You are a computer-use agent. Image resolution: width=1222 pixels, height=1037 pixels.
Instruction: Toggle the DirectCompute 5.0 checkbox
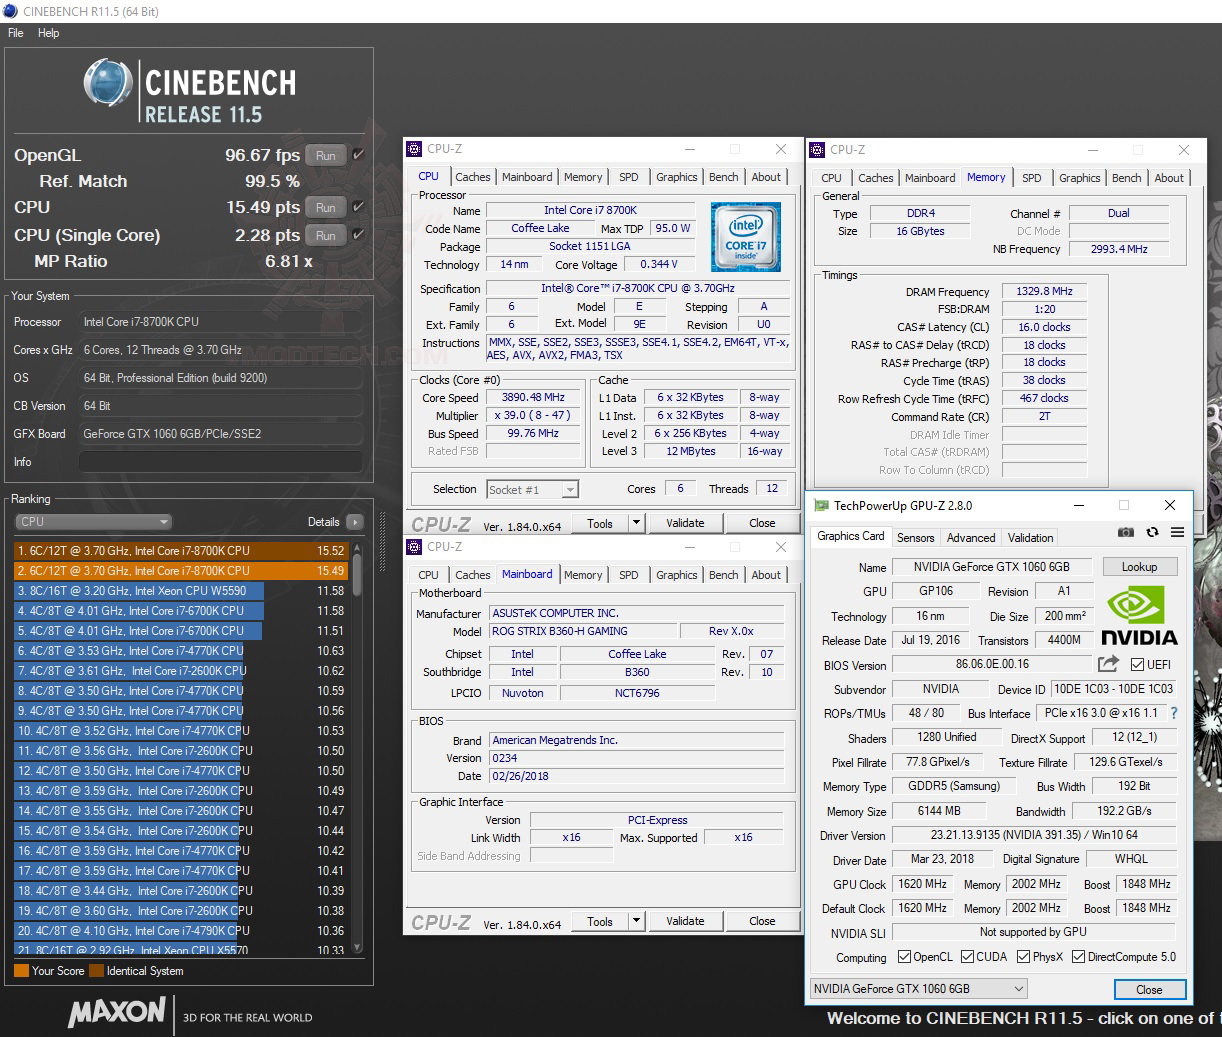point(1078,957)
